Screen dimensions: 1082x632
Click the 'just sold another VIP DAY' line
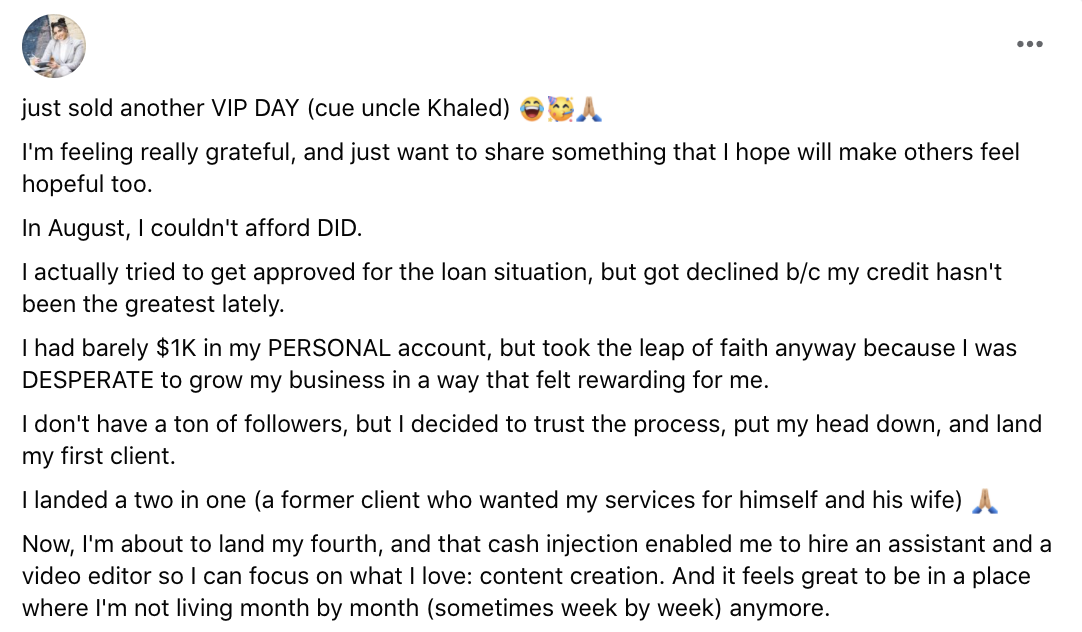point(266,108)
